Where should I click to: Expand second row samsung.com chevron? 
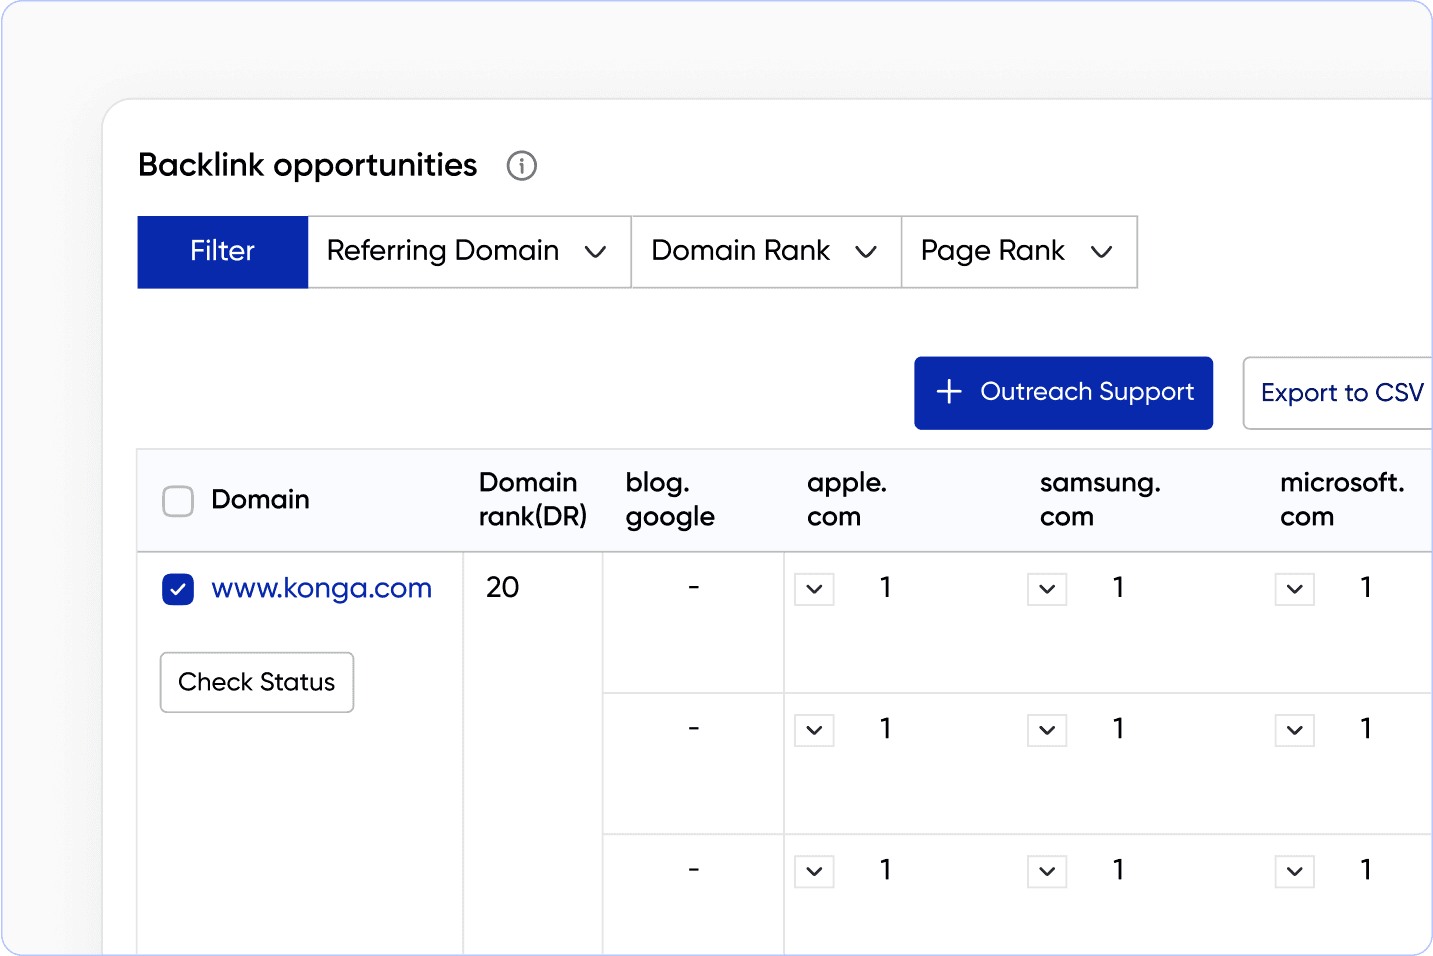pyautogui.click(x=1047, y=730)
